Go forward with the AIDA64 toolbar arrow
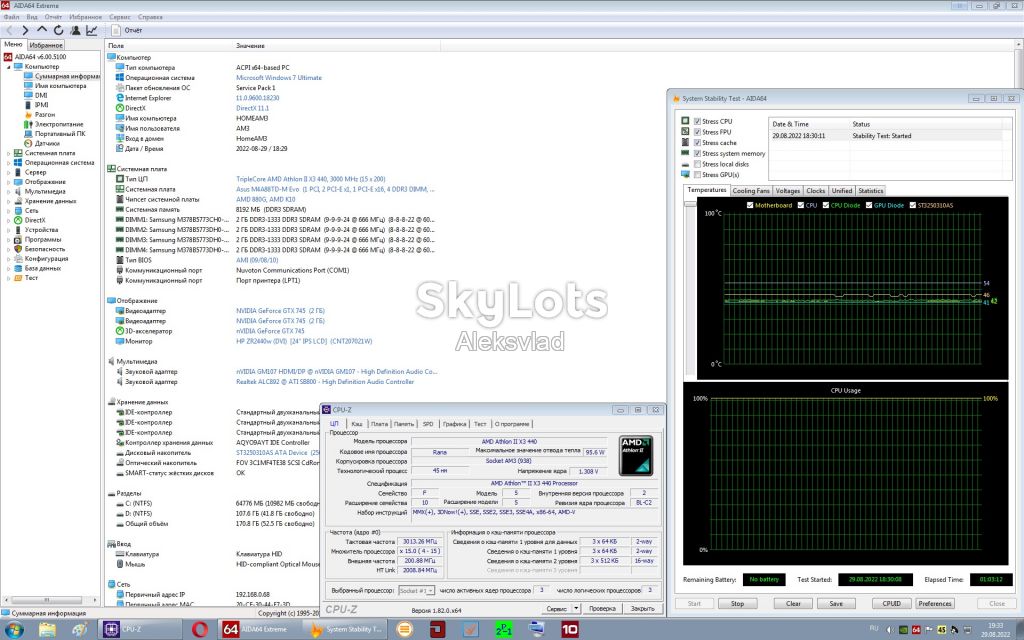This screenshot has width=1024, height=640. (25, 30)
